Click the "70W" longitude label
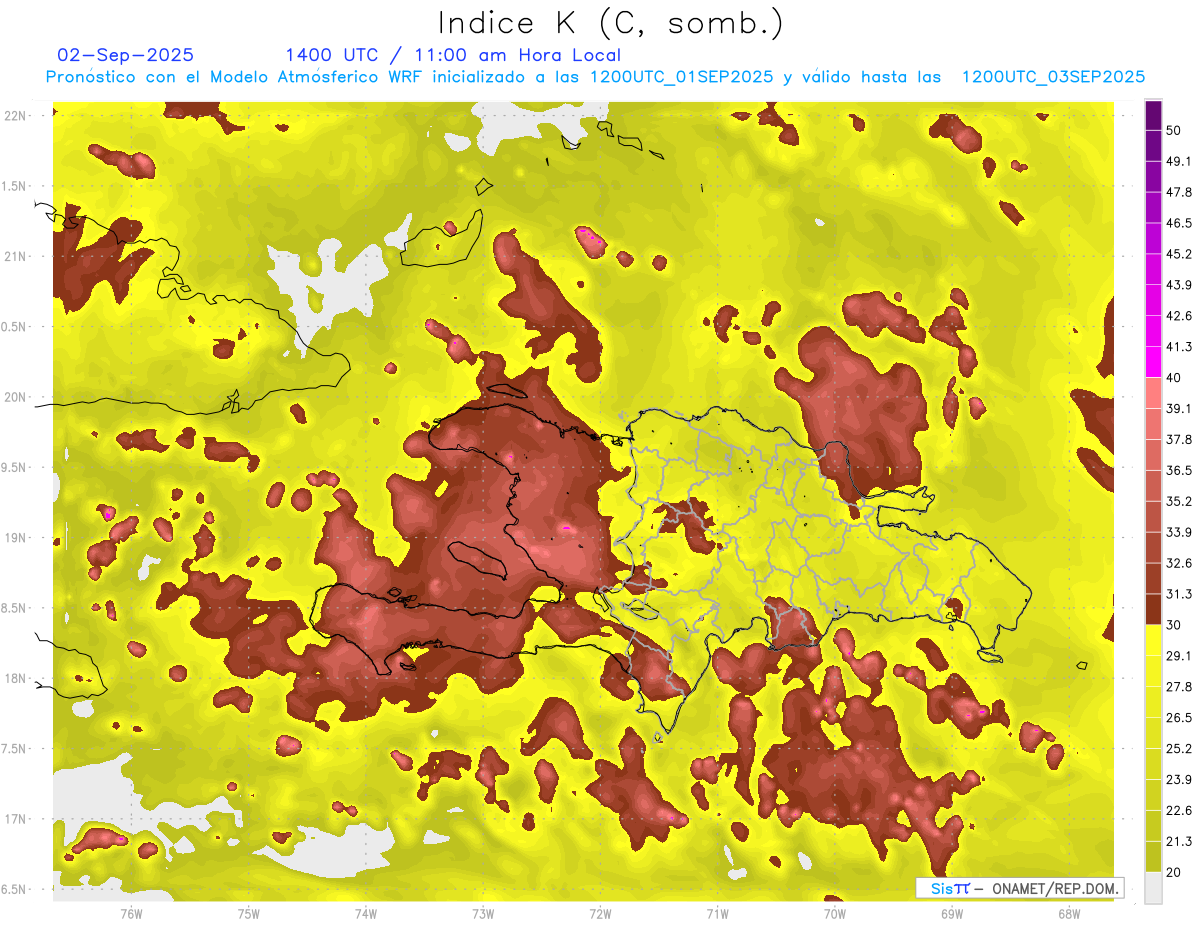Viewport: 1200px width, 927px height. (x=835, y=913)
